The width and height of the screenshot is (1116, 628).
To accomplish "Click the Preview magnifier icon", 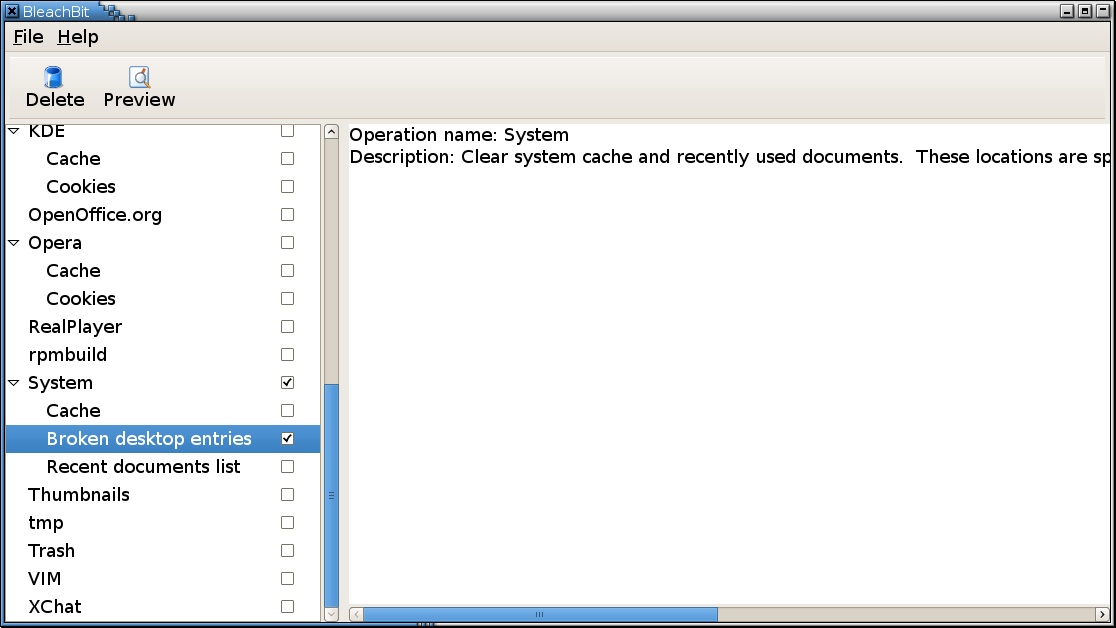I will point(139,77).
